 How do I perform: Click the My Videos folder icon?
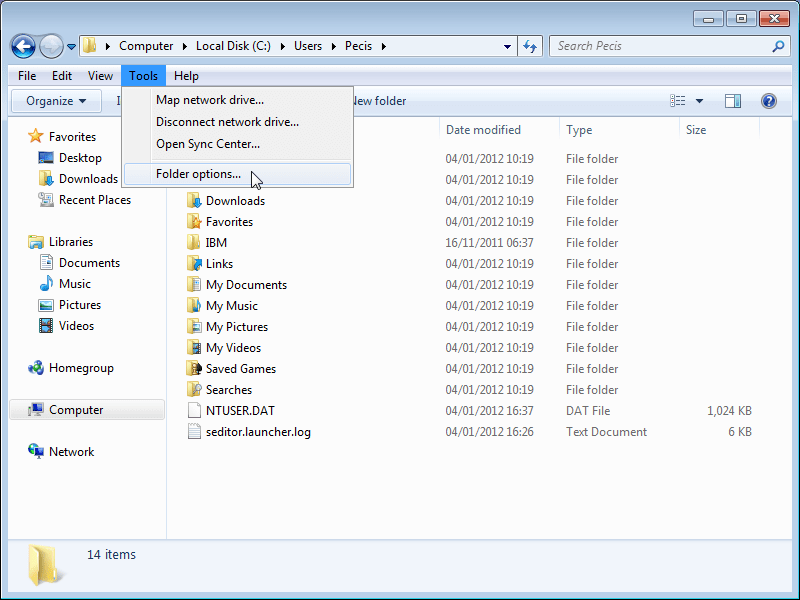click(194, 347)
